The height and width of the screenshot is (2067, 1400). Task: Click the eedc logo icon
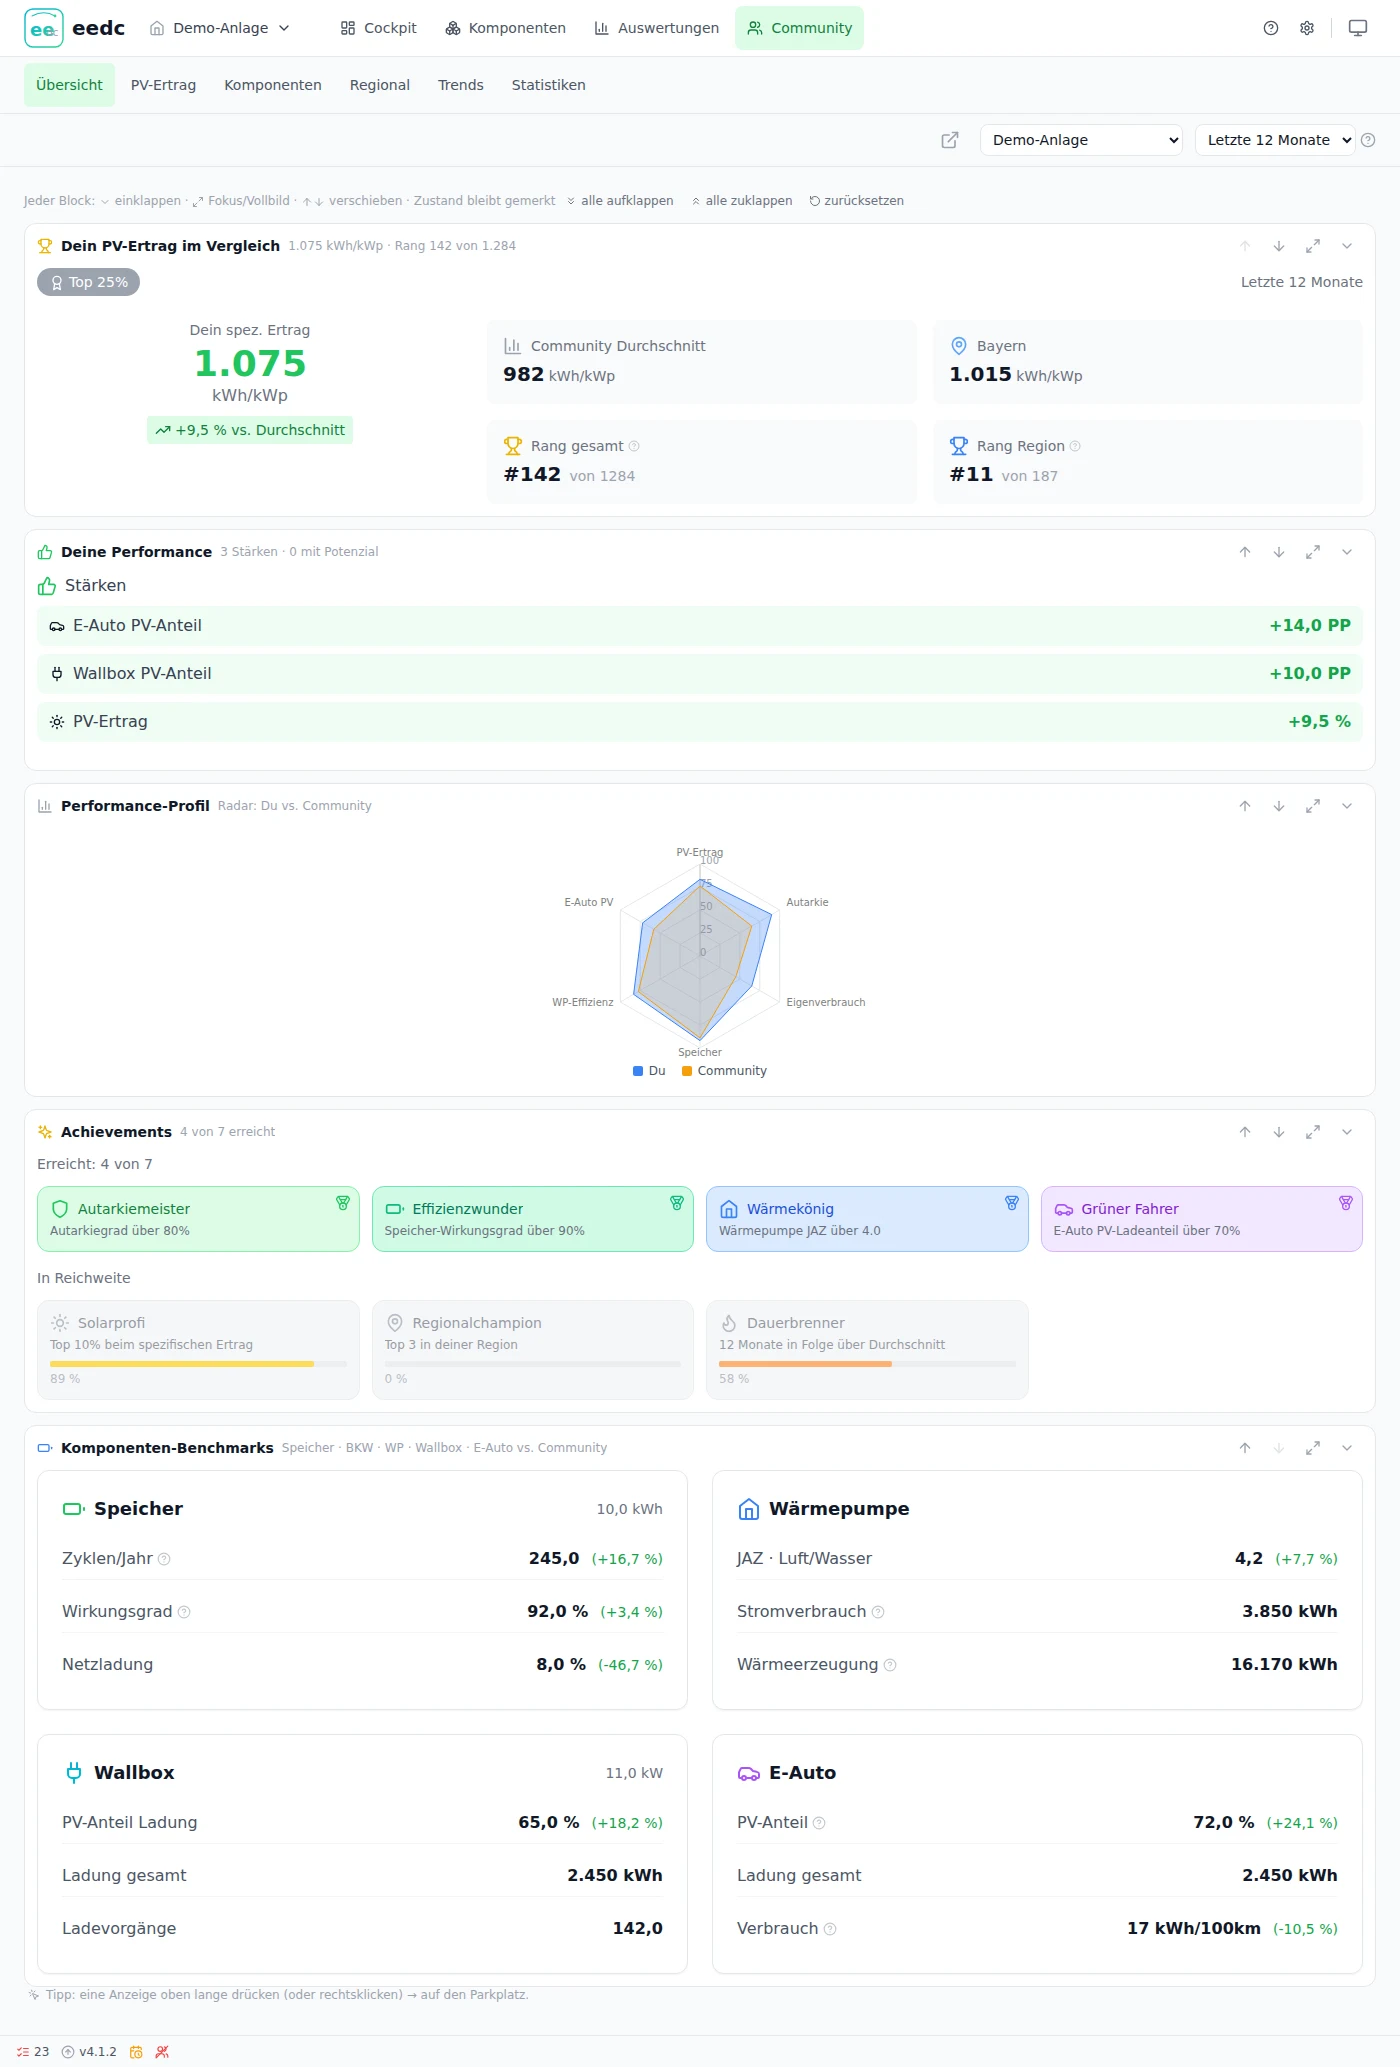(44, 28)
